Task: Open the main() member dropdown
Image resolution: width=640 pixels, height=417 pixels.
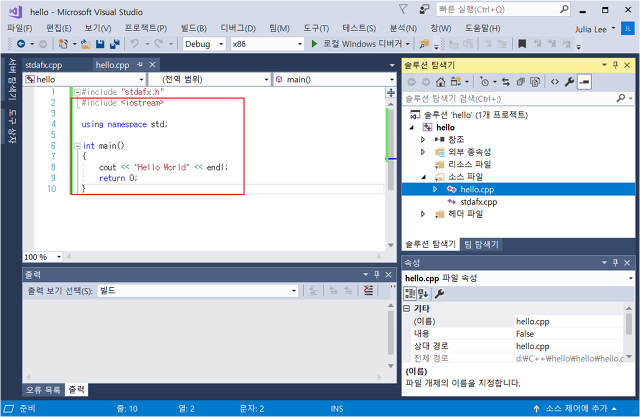Action: pos(391,80)
